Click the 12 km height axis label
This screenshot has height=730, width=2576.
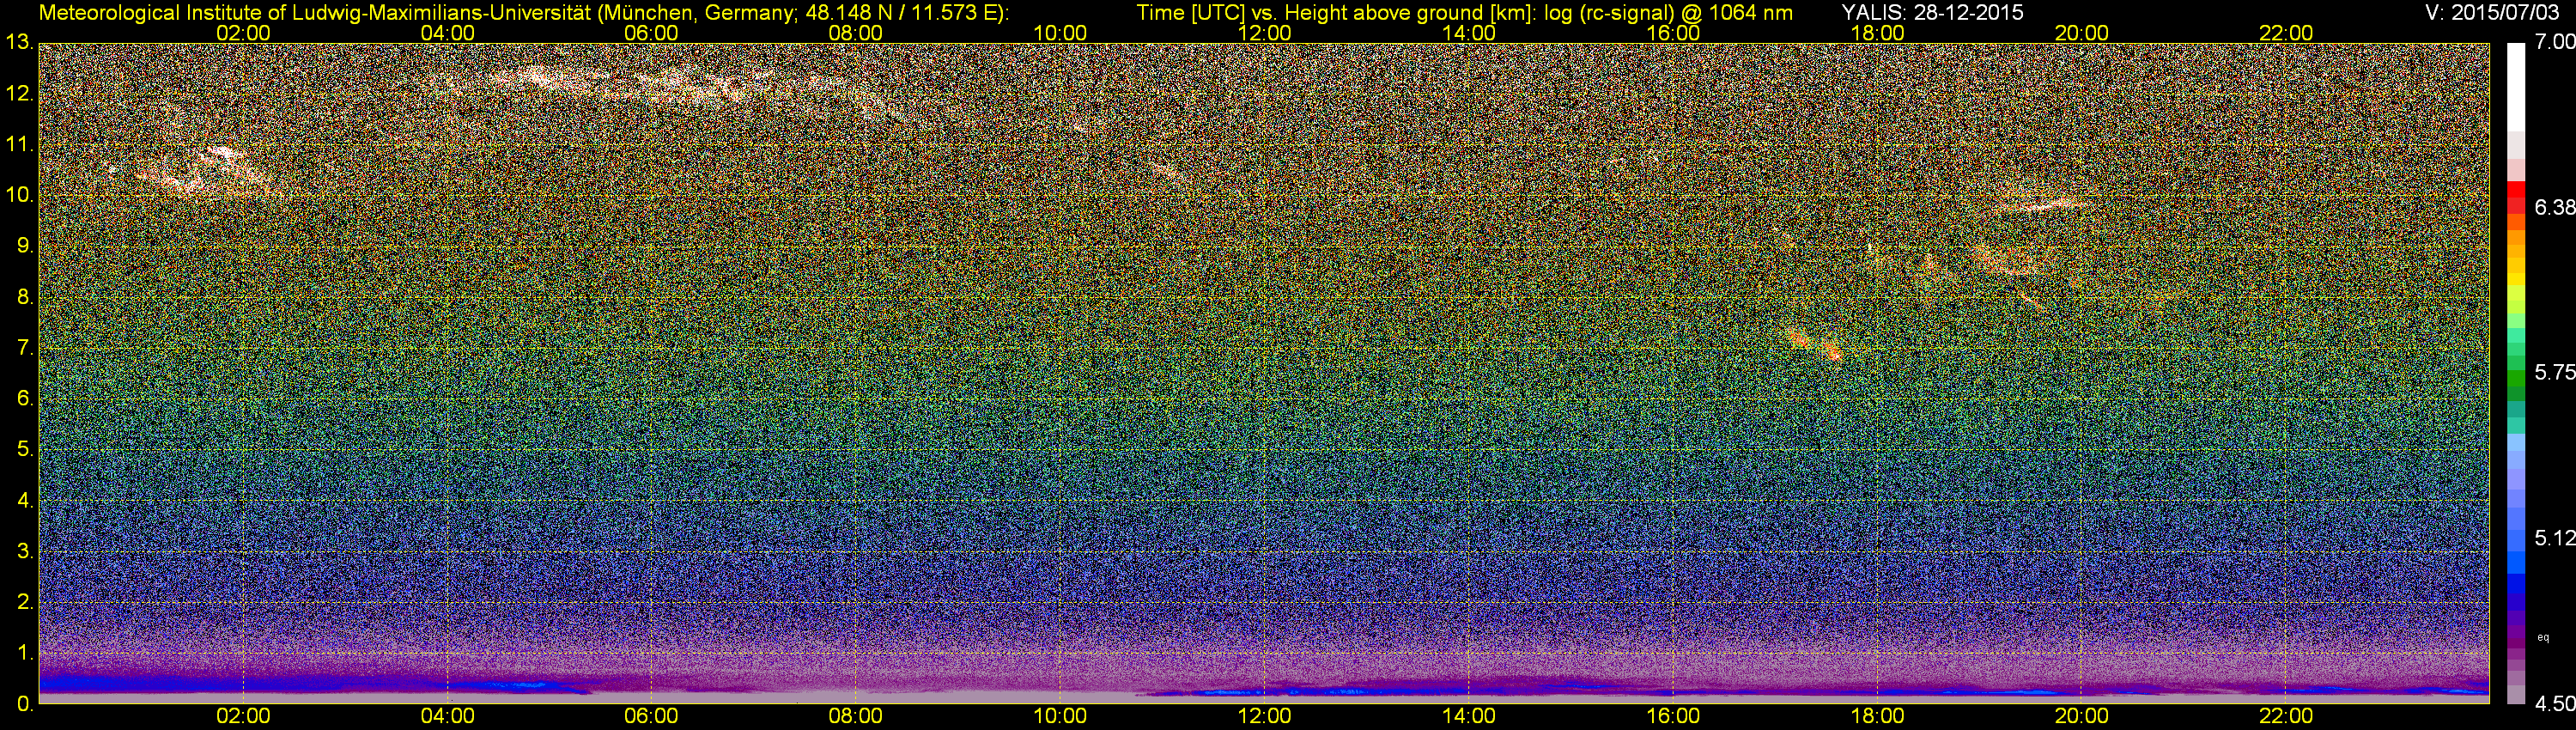tap(19, 94)
